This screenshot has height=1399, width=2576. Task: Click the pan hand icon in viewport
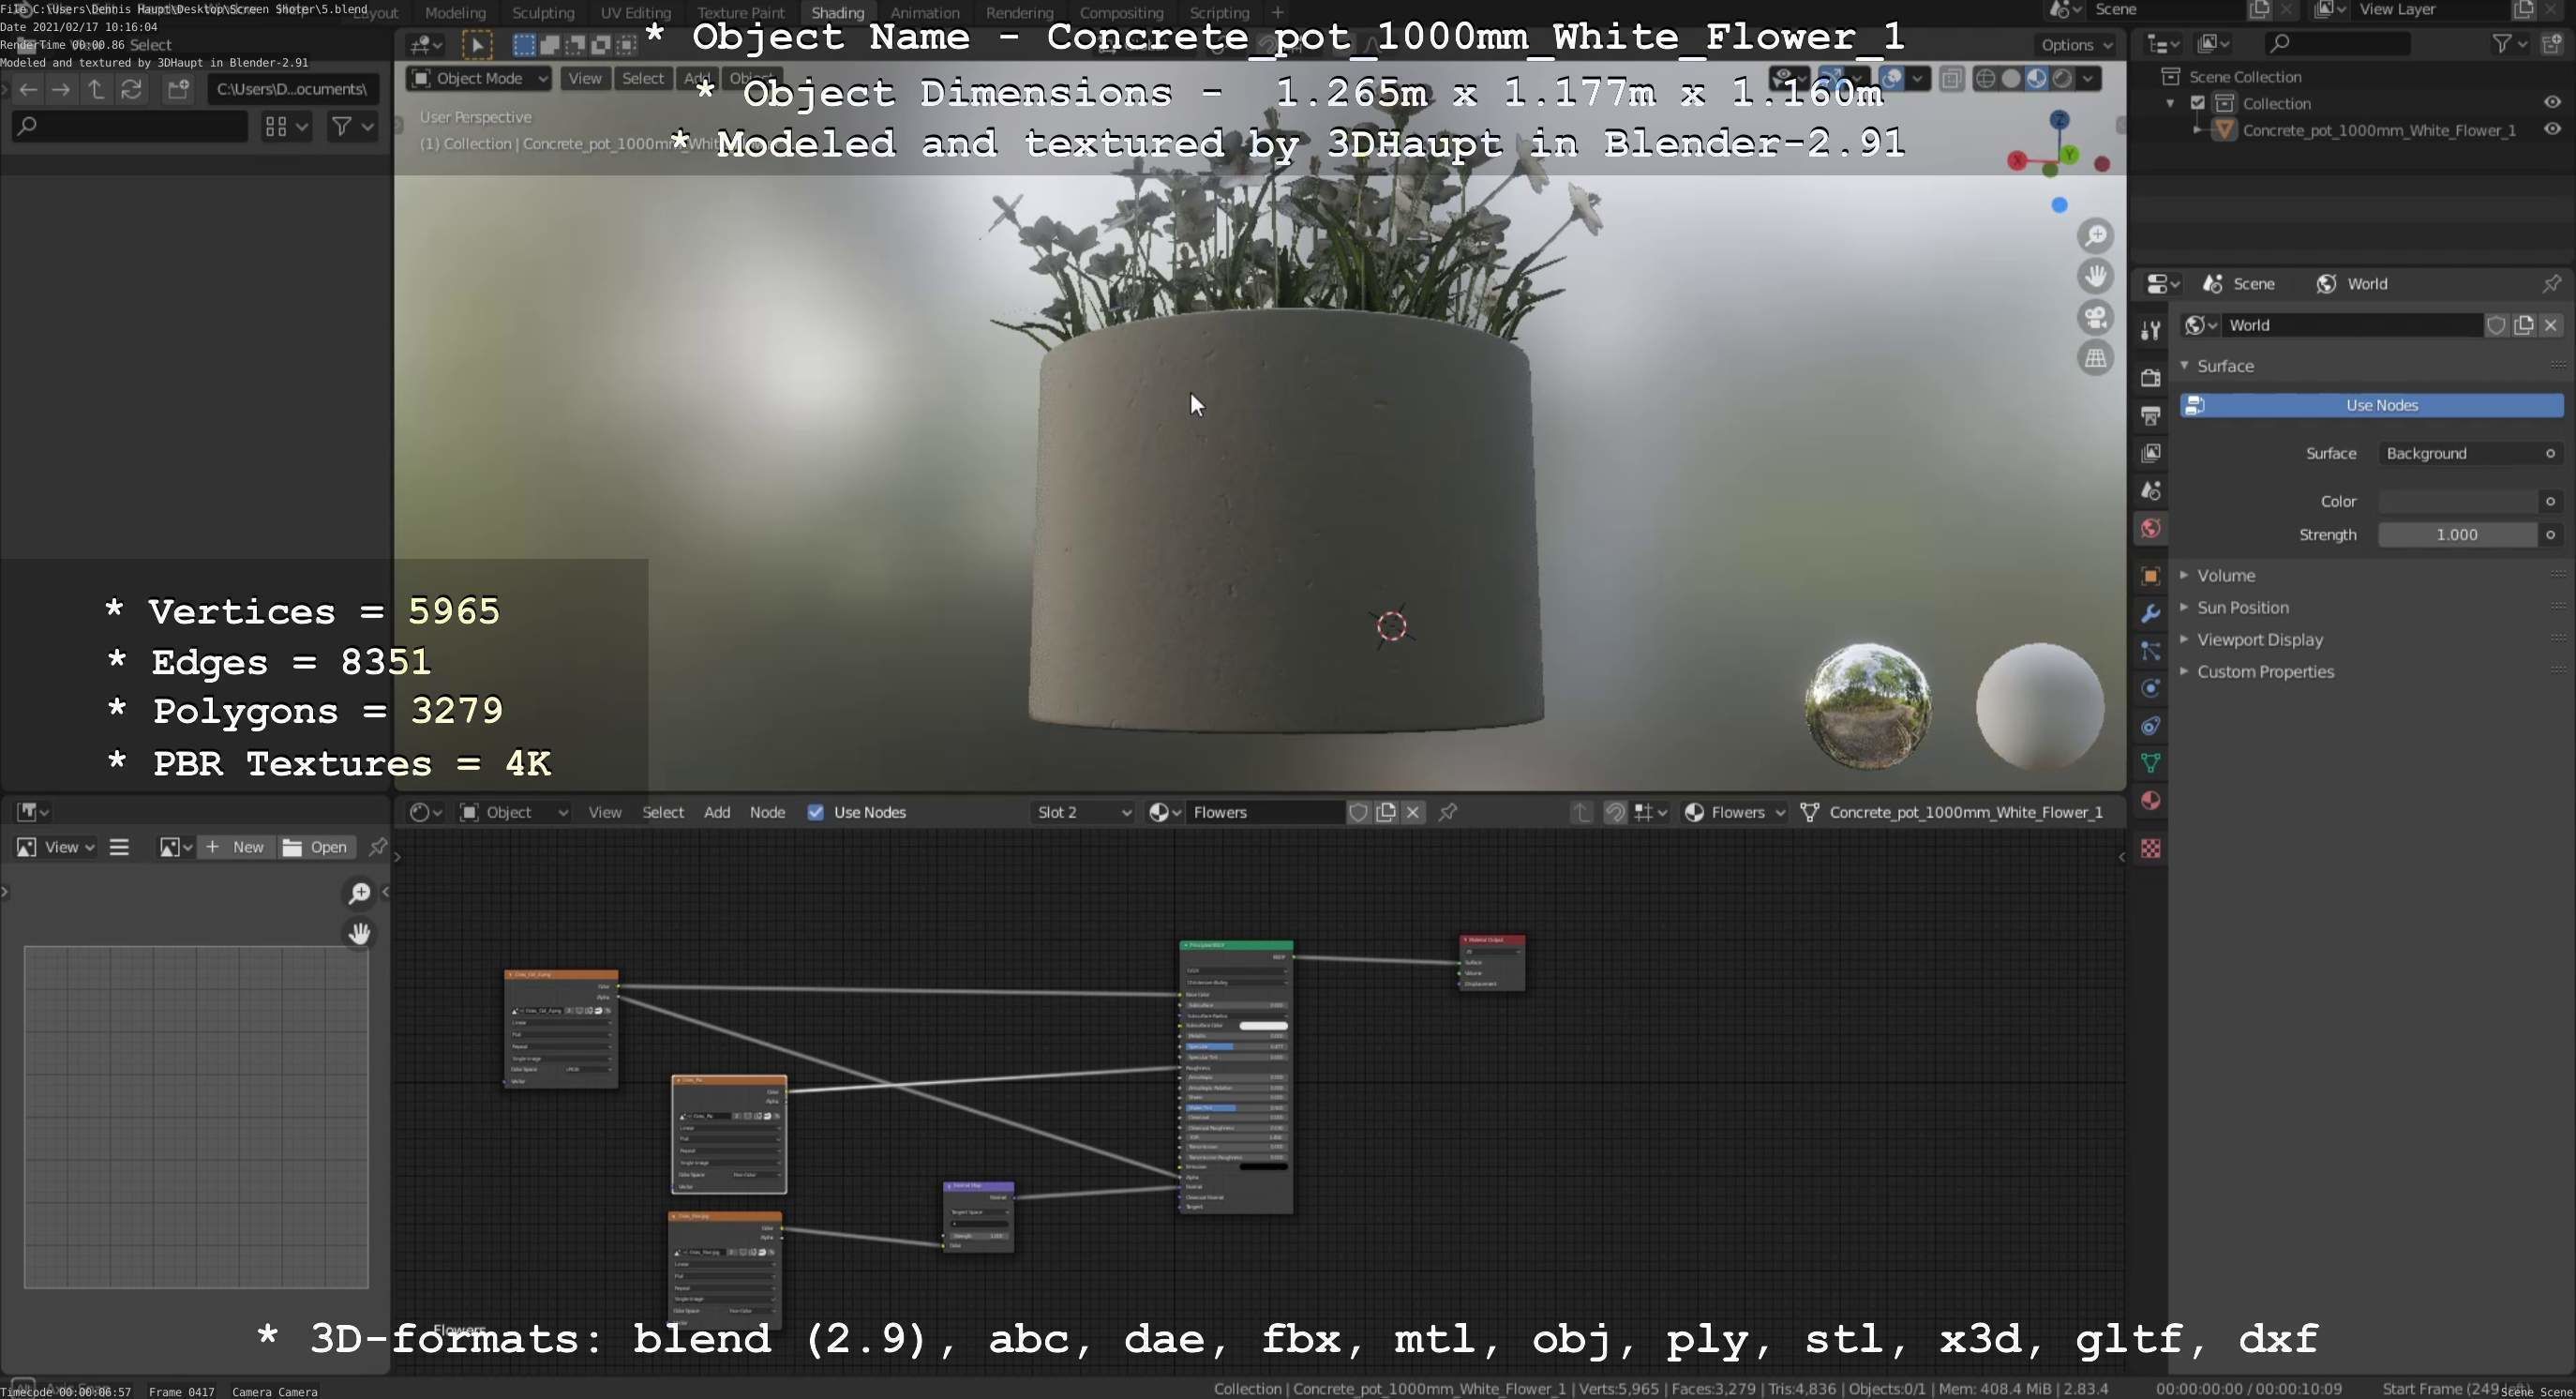coord(2095,276)
